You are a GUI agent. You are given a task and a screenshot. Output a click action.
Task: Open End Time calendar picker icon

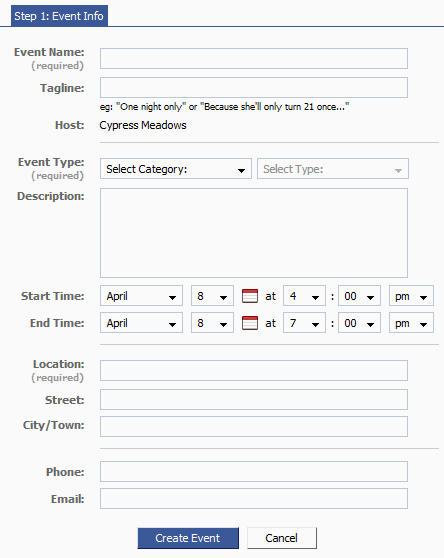tap(250, 323)
